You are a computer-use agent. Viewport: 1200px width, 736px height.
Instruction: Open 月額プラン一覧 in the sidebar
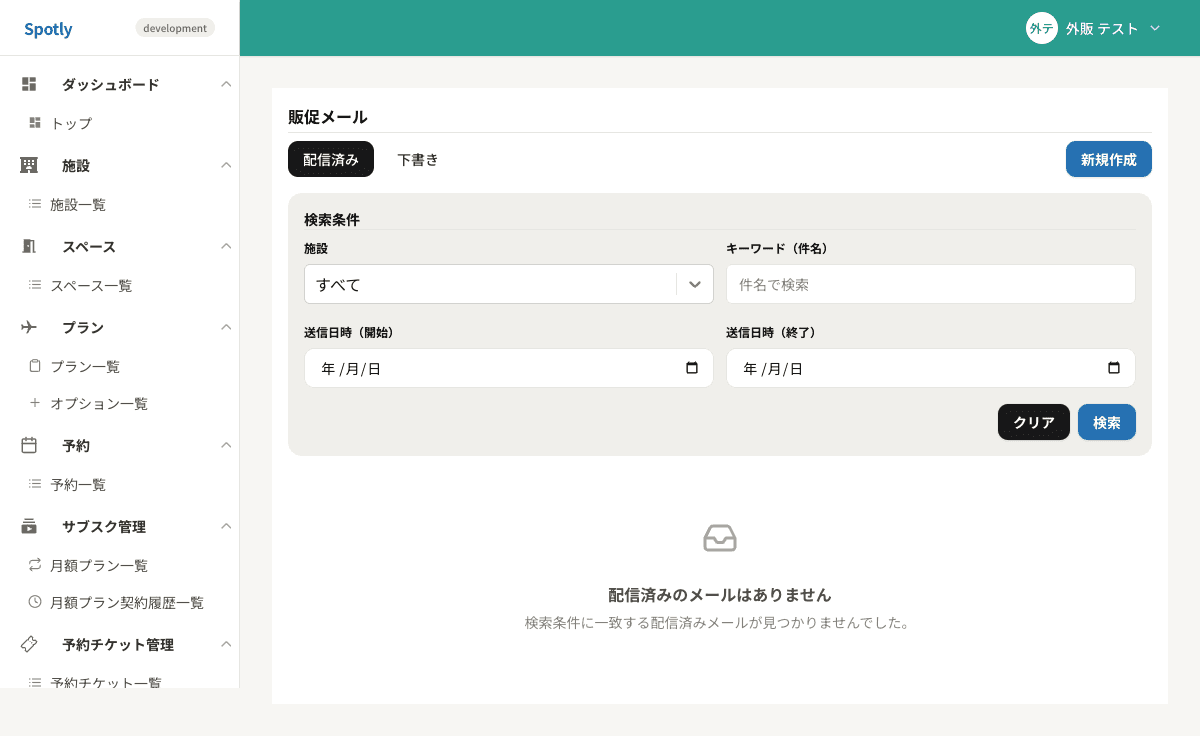(x=99, y=565)
